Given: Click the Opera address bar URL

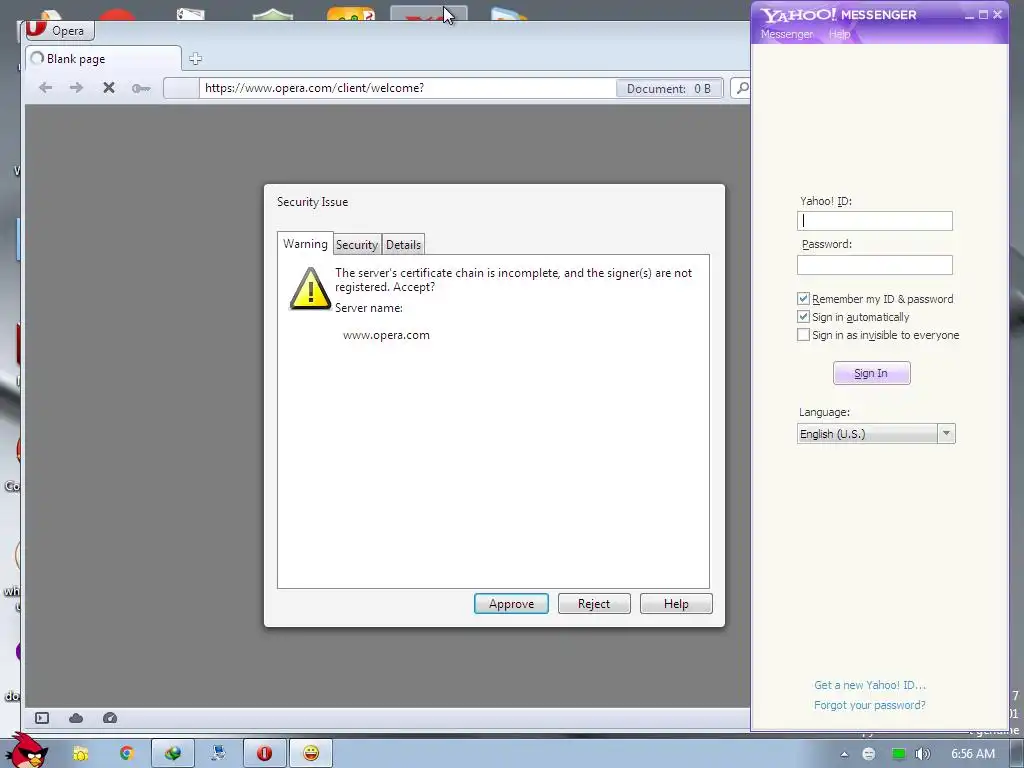Looking at the screenshot, I should (406, 88).
